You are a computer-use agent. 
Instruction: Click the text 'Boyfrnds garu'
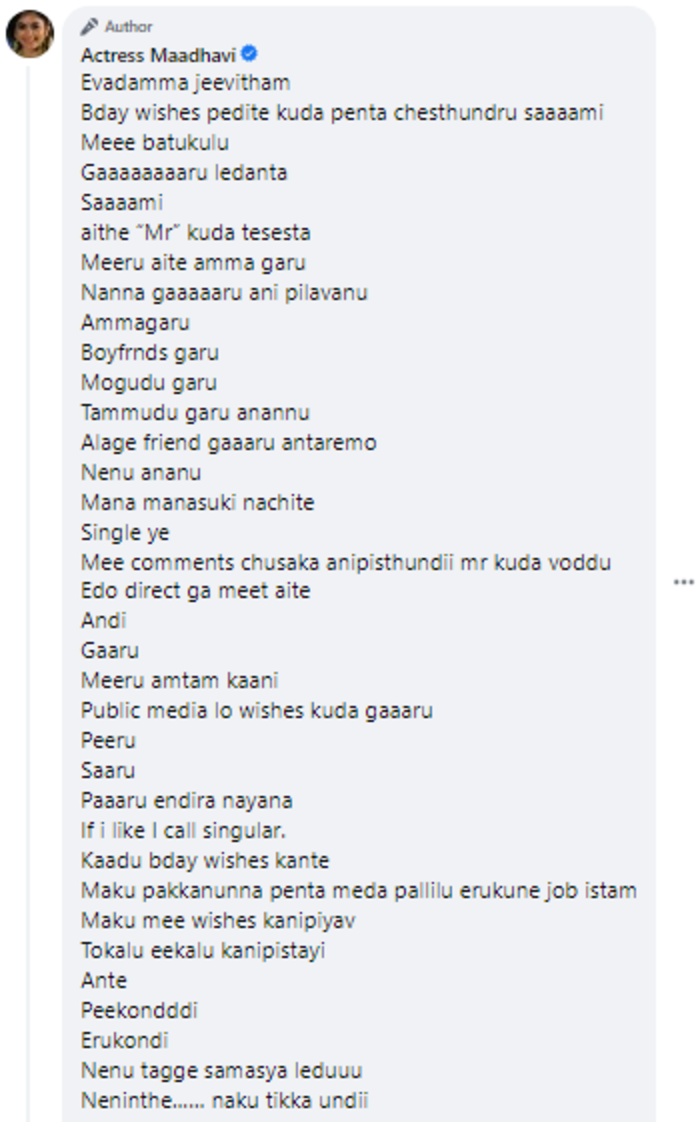click(x=150, y=353)
